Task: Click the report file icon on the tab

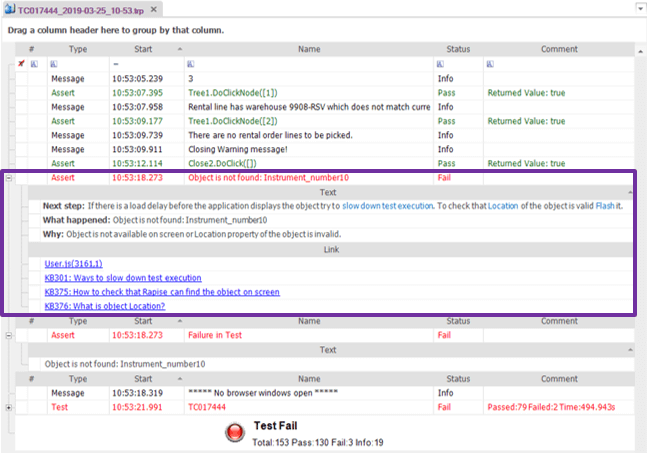Action: click(10, 9)
